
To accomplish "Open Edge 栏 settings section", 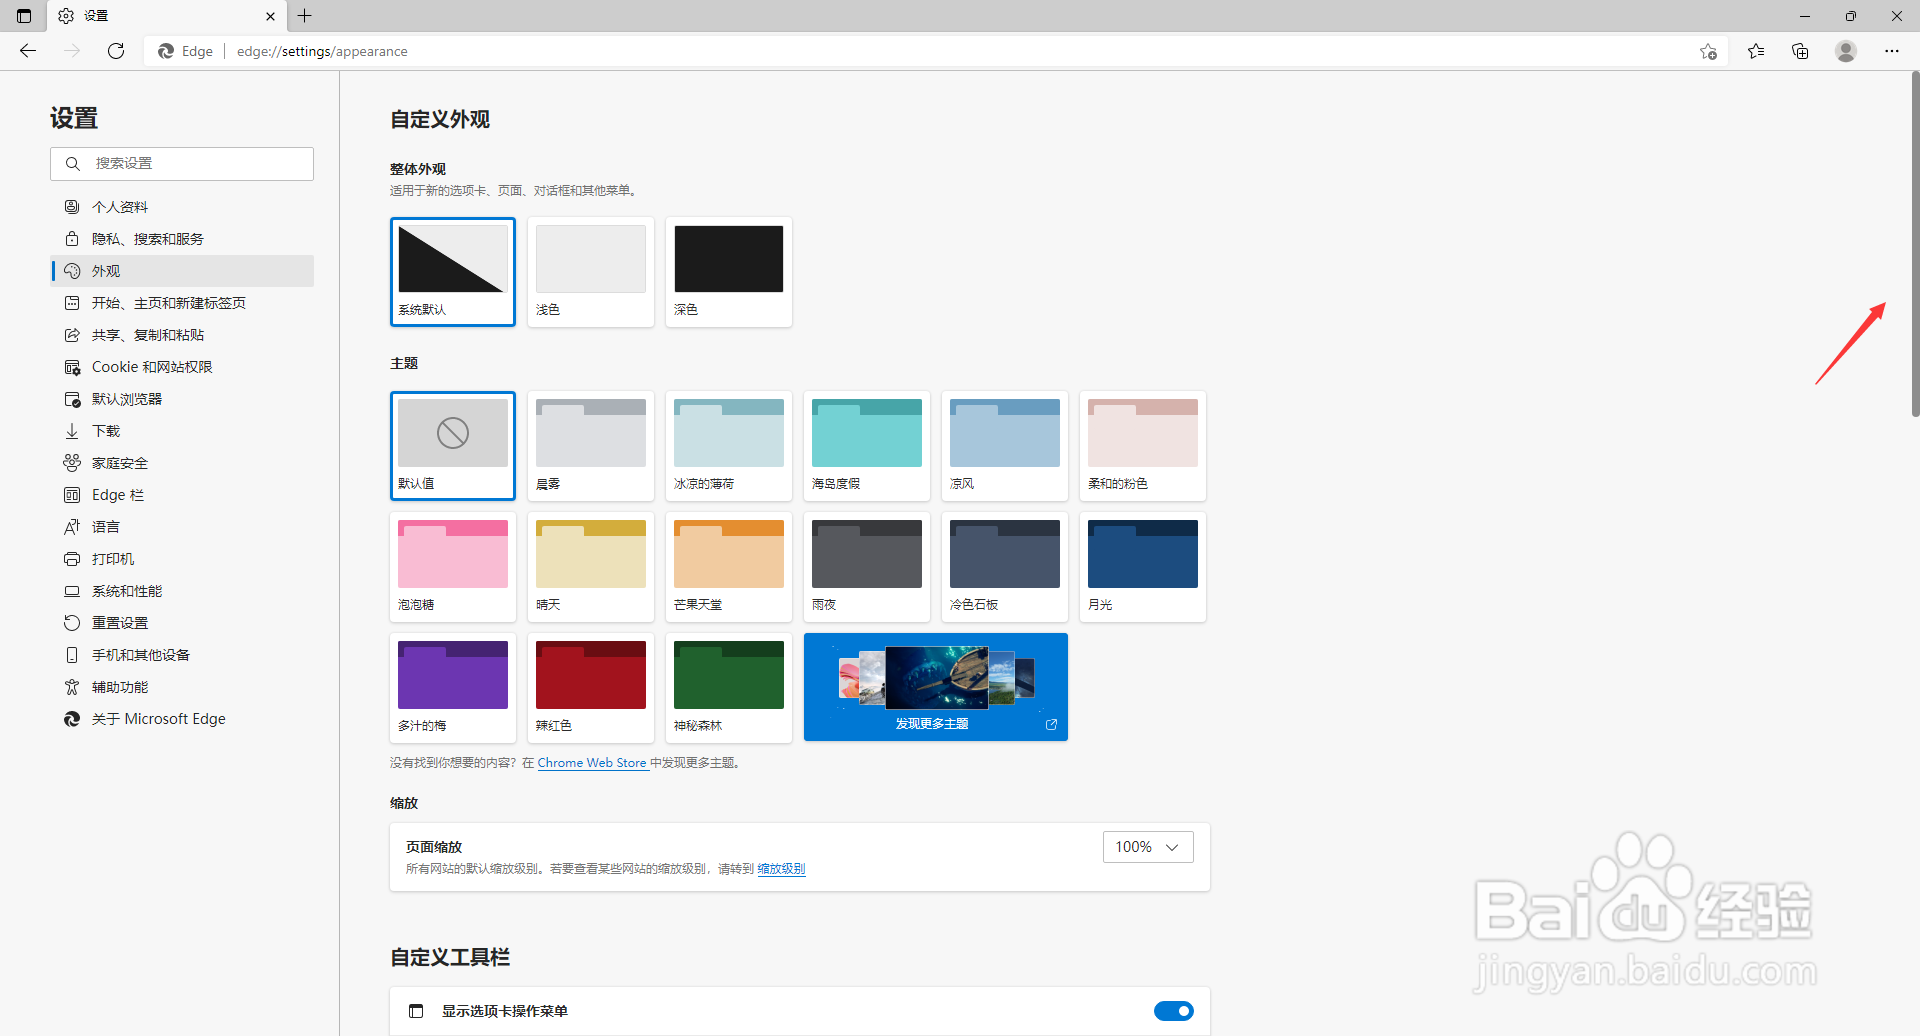I will pos(182,495).
